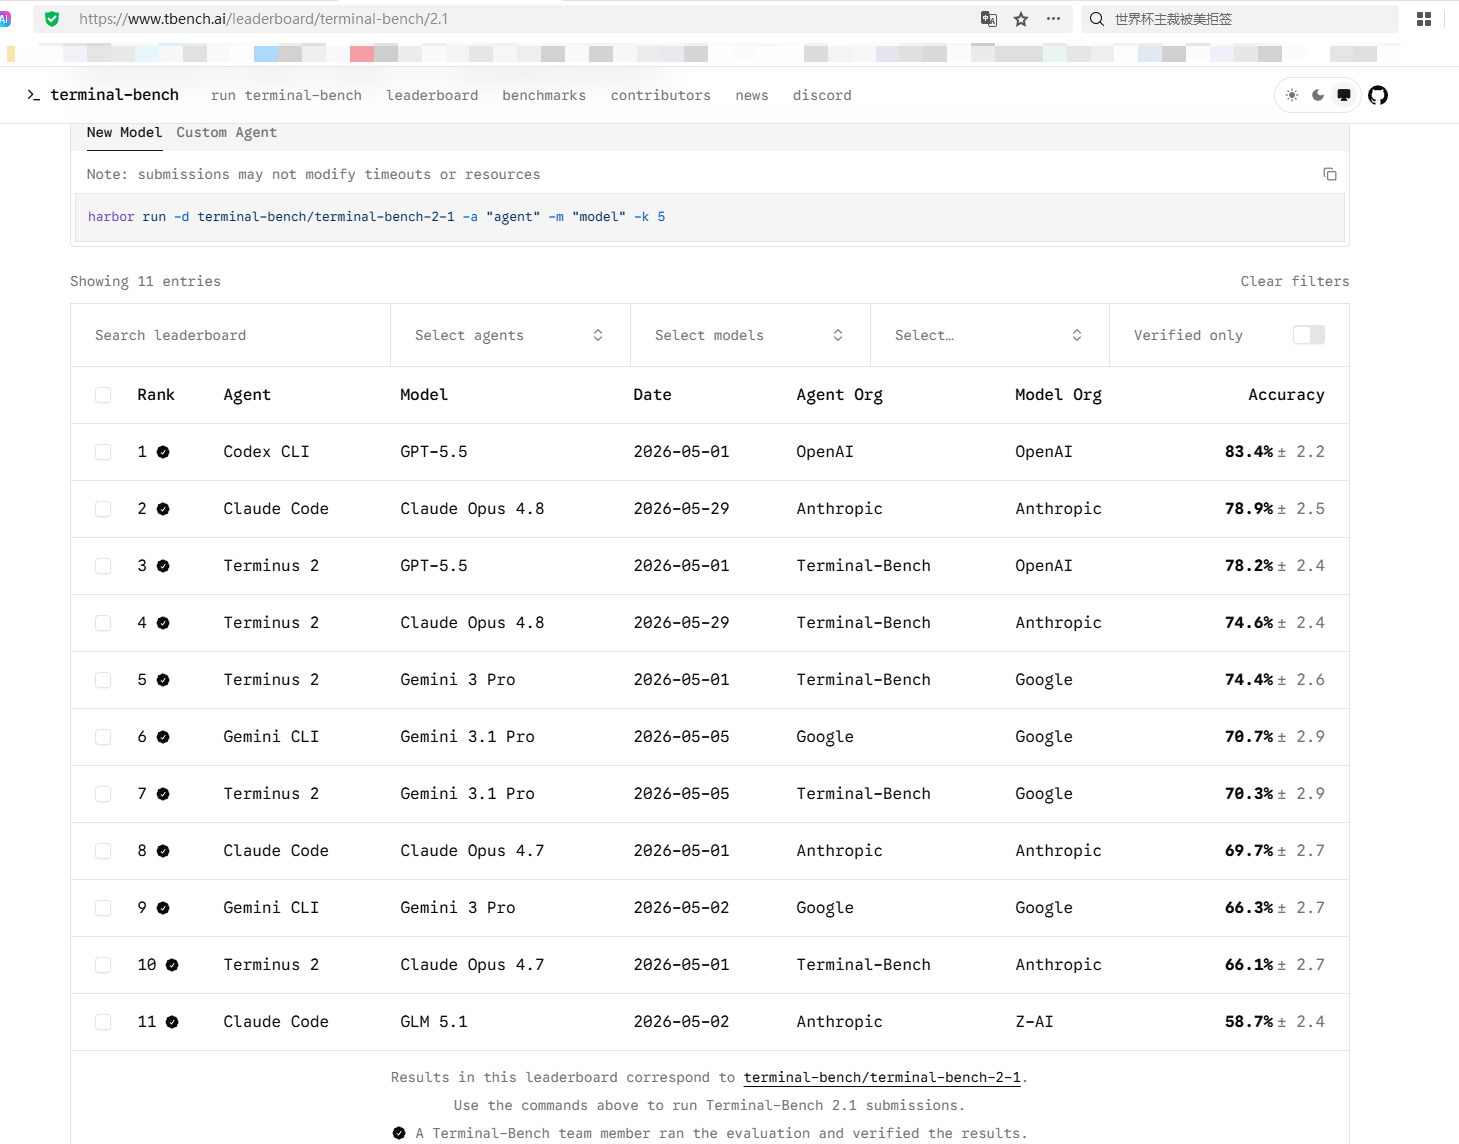
Task: Click the verified badge on rank 2
Action: pyautogui.click(x=163, y=509)
